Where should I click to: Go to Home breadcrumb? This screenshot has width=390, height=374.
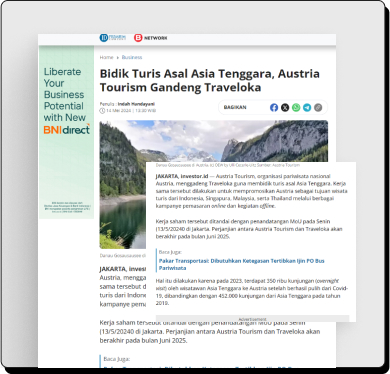[106, 57]
